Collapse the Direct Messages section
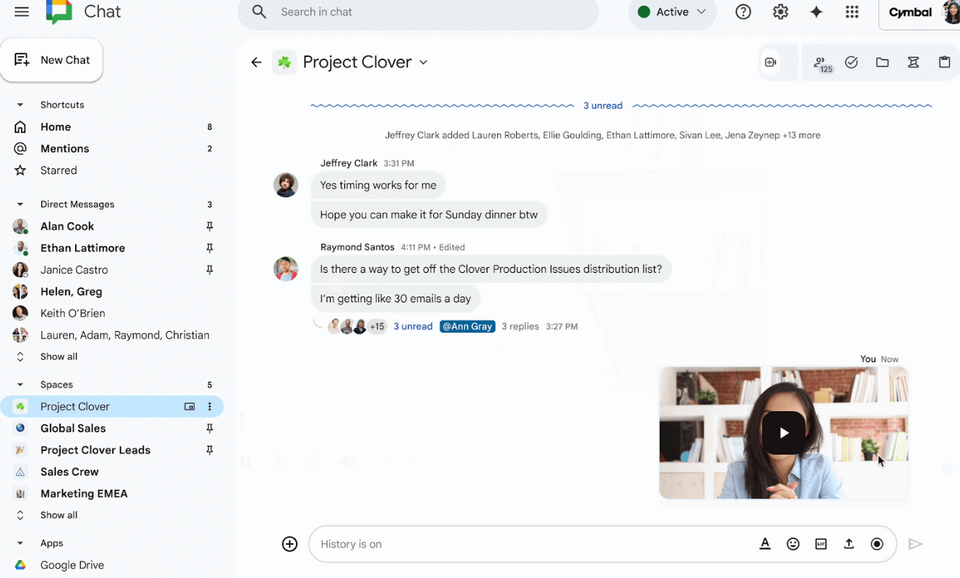Image resolution: width=960 pixels, height=578 pixels. click(x=20, y=204)
